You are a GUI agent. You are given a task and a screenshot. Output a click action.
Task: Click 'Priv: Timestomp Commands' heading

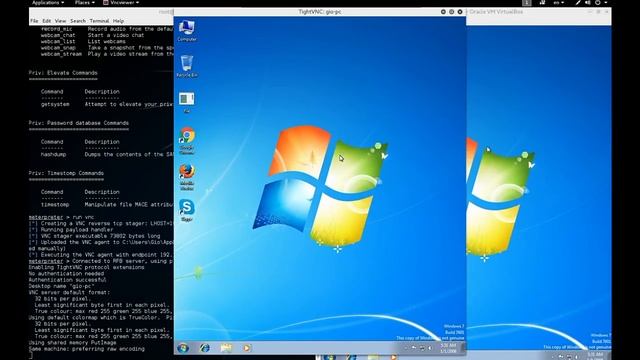[66, 173]
